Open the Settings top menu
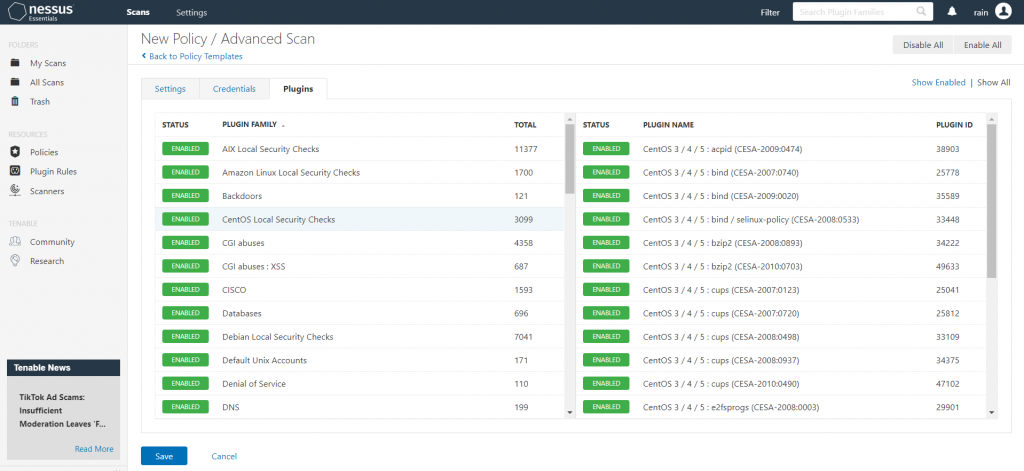Screen dimensions: 1024x471 pos(191,12)
